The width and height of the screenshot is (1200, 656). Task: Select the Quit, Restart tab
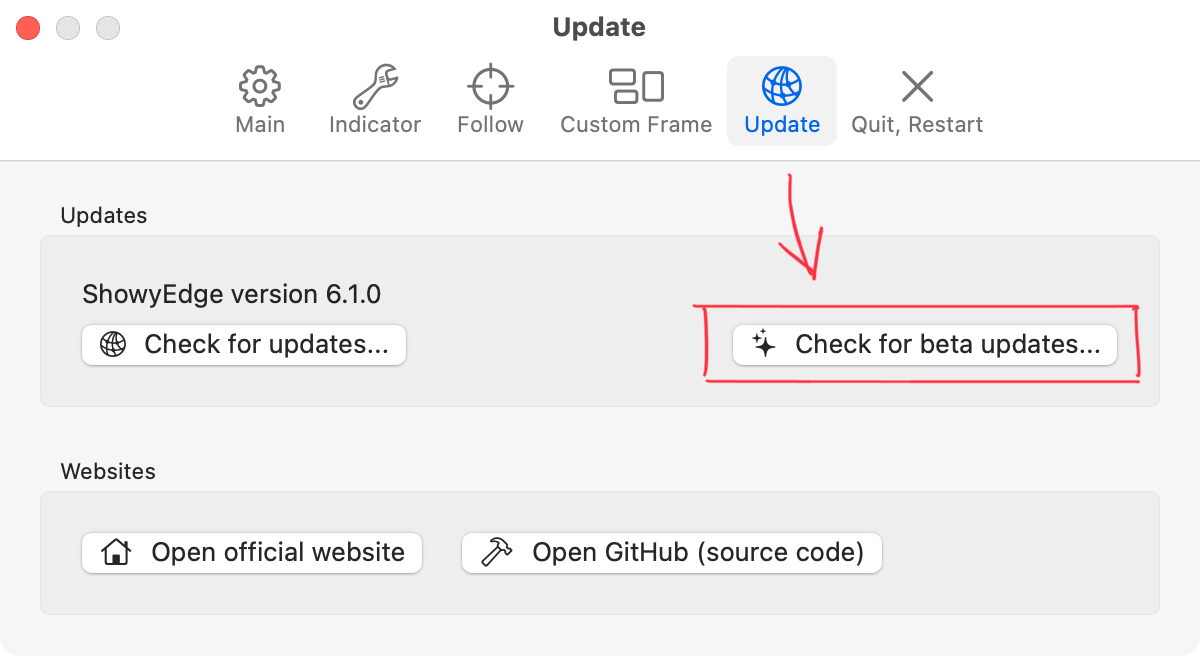917,100
